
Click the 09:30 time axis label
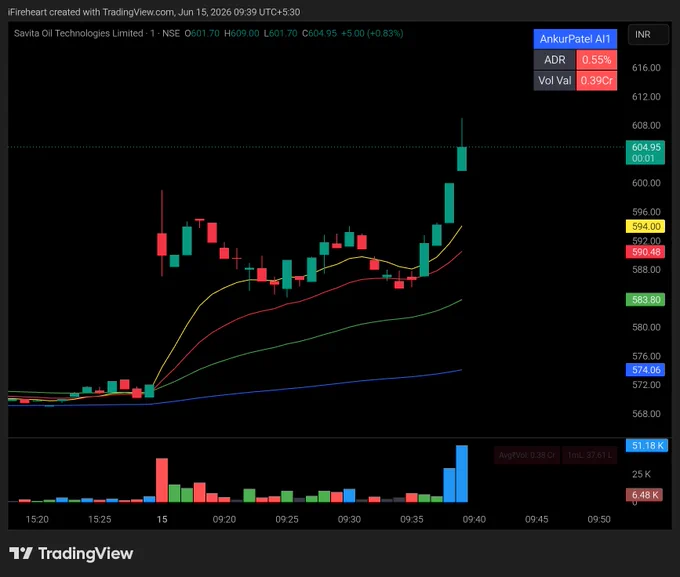pyautogui.click(x=350, y=519)
